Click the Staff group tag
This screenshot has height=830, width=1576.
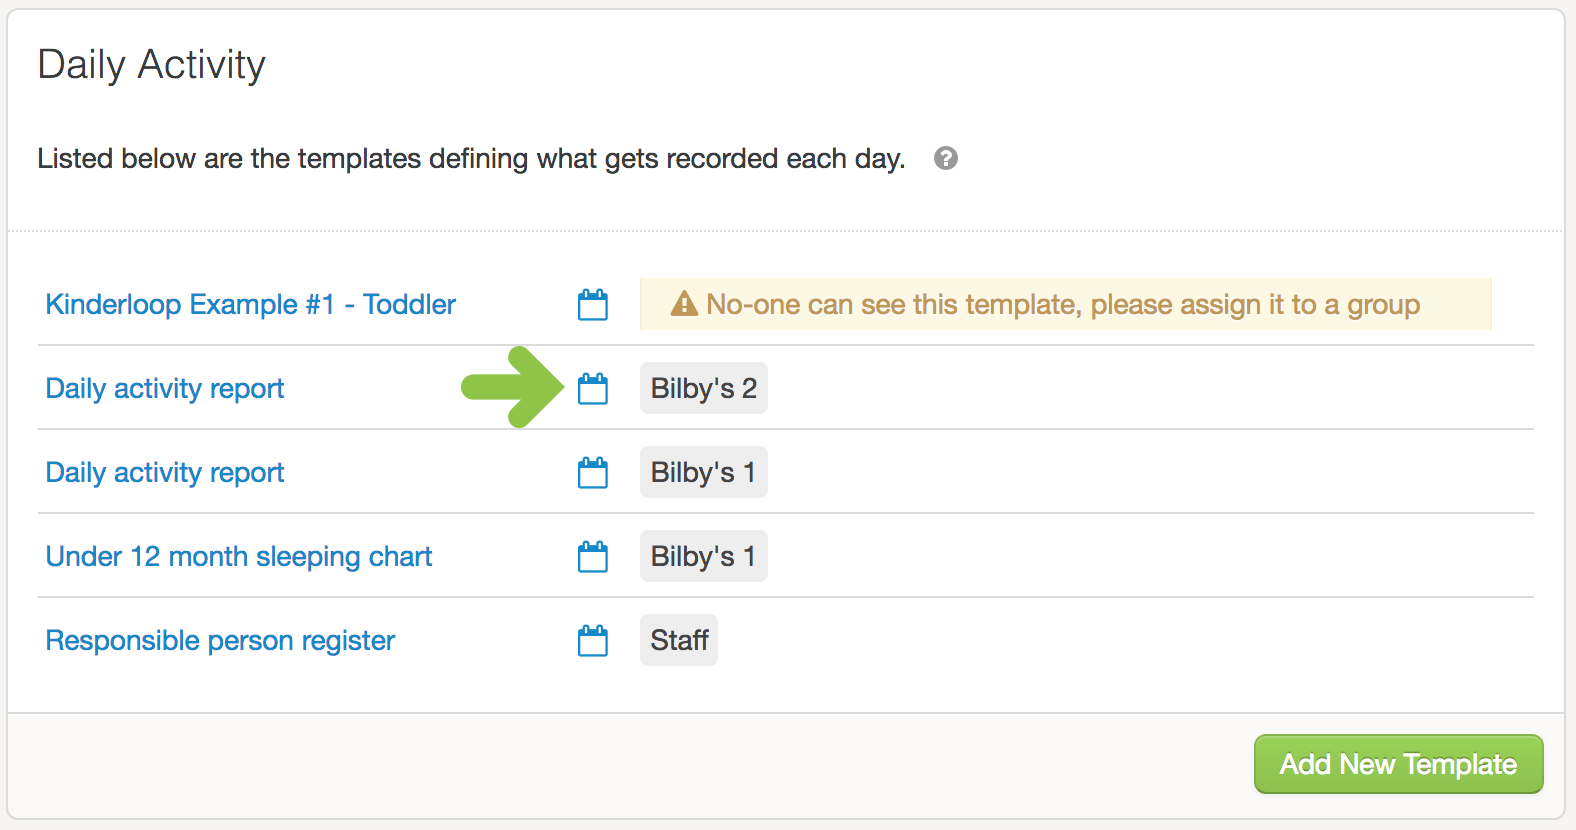(679, 640)
